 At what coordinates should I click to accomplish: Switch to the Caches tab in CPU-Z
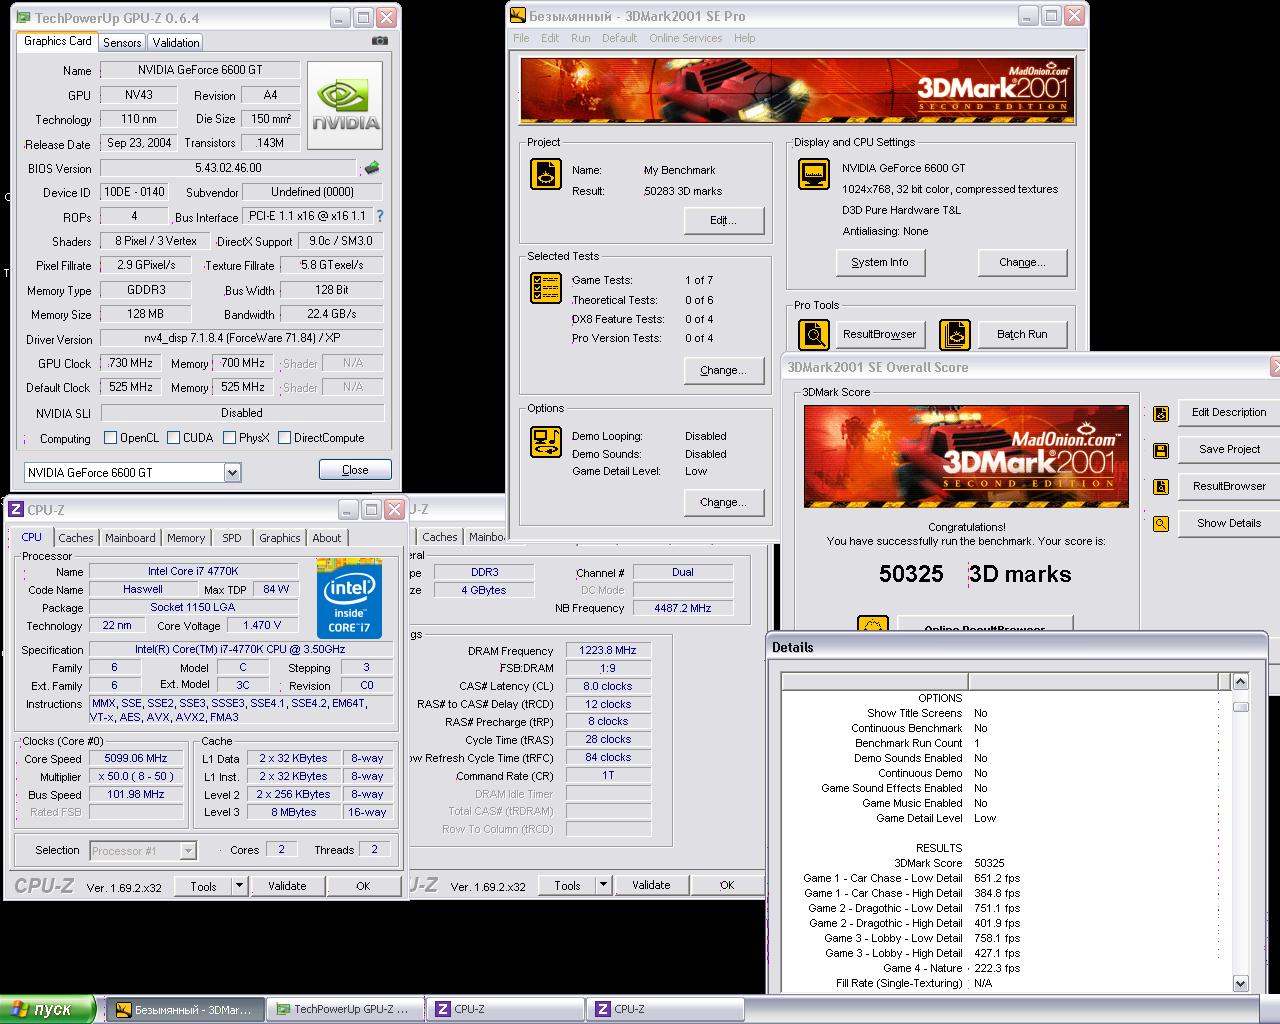coord(76,538)
